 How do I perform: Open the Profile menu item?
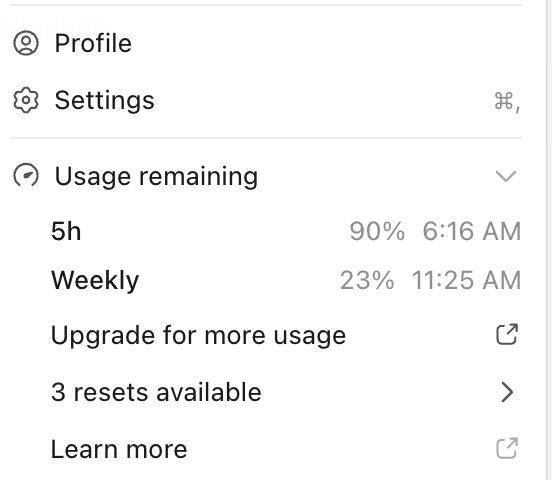click(266, 43)
